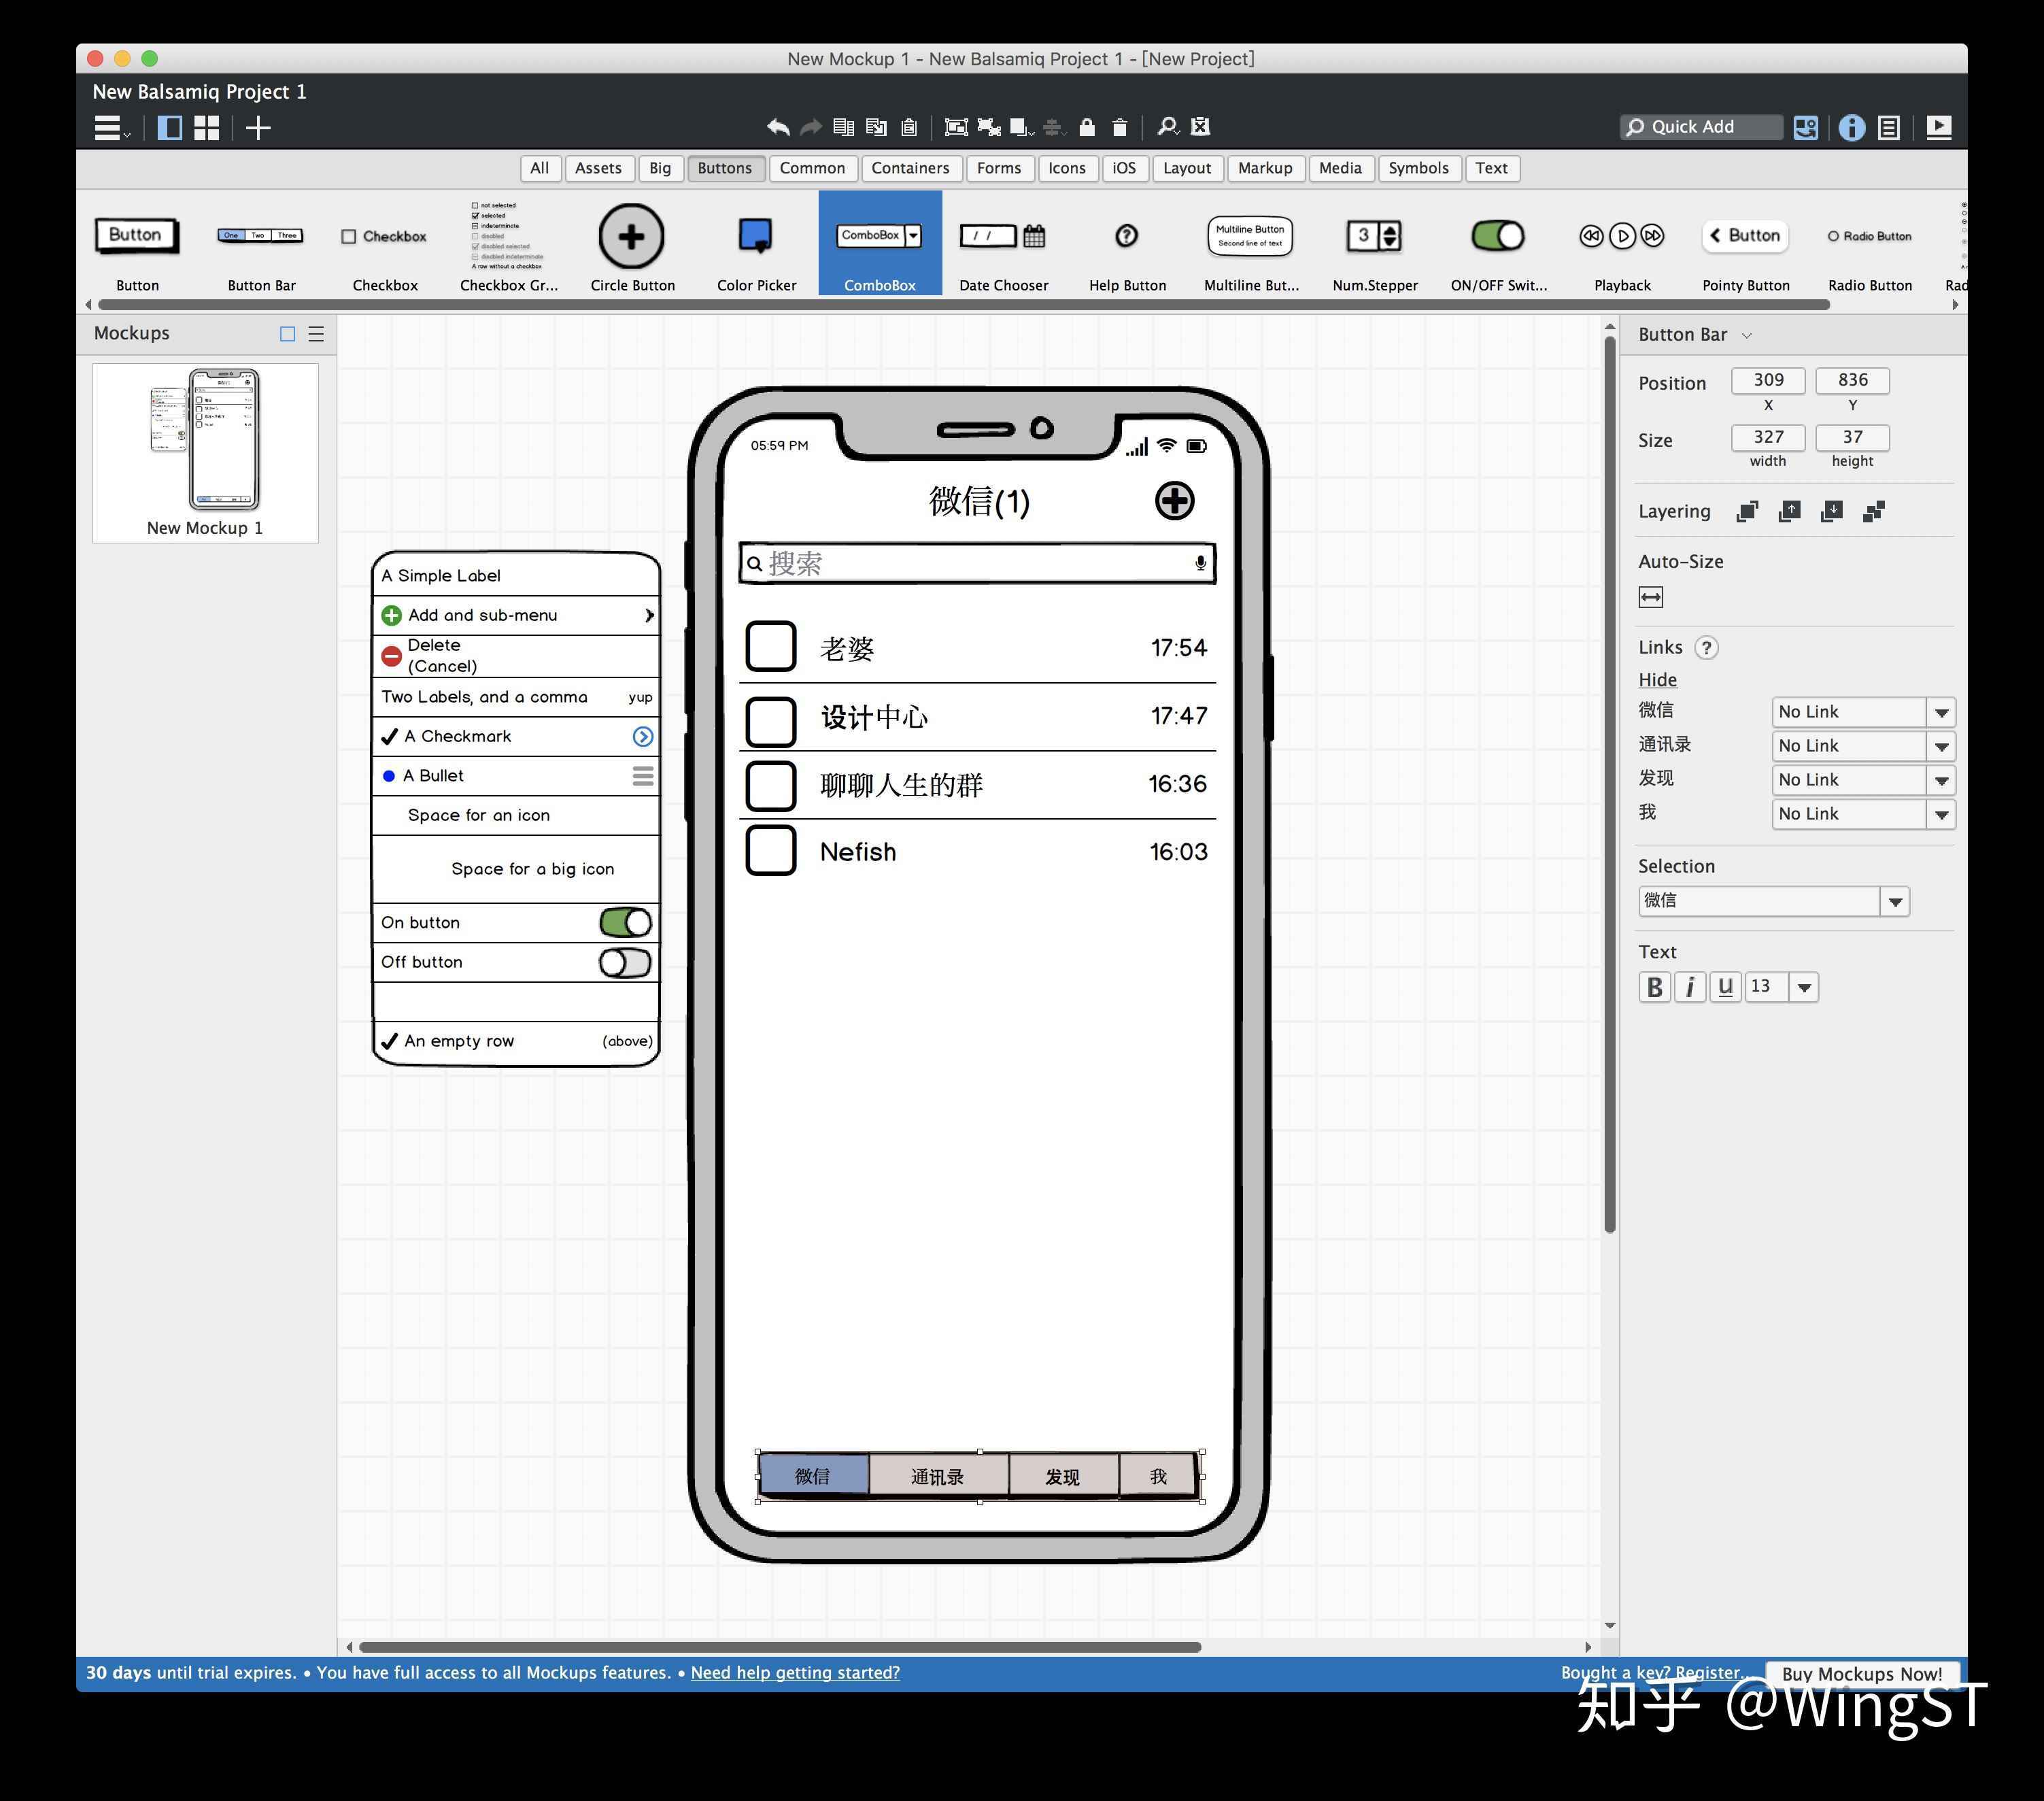The height and width of the screenshot is (1801, 2044).
Task: Click the Links help question mark
Action: pos(1707,647)
